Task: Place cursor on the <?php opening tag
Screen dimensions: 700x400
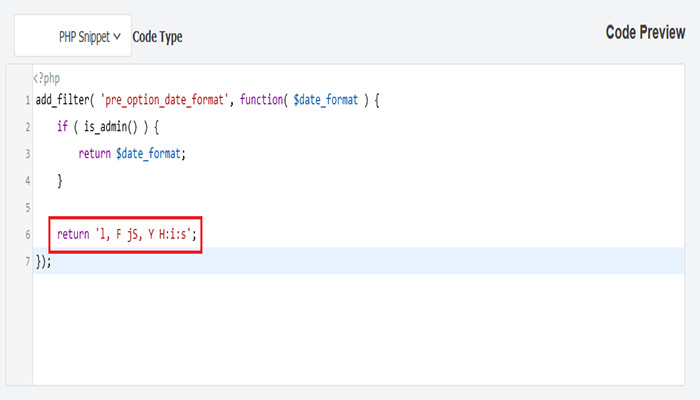Action: pyautogui.click(x=47, y=78)
